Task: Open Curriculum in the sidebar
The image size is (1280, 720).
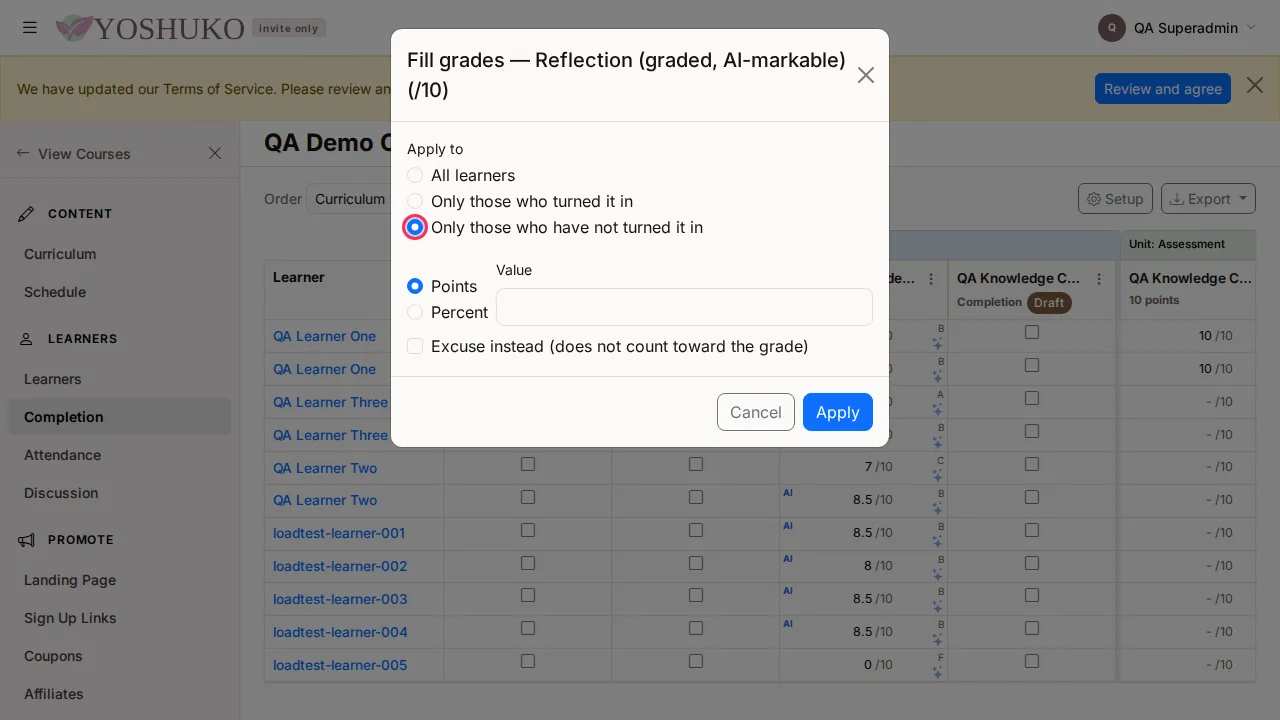Action: pos(60,254)
